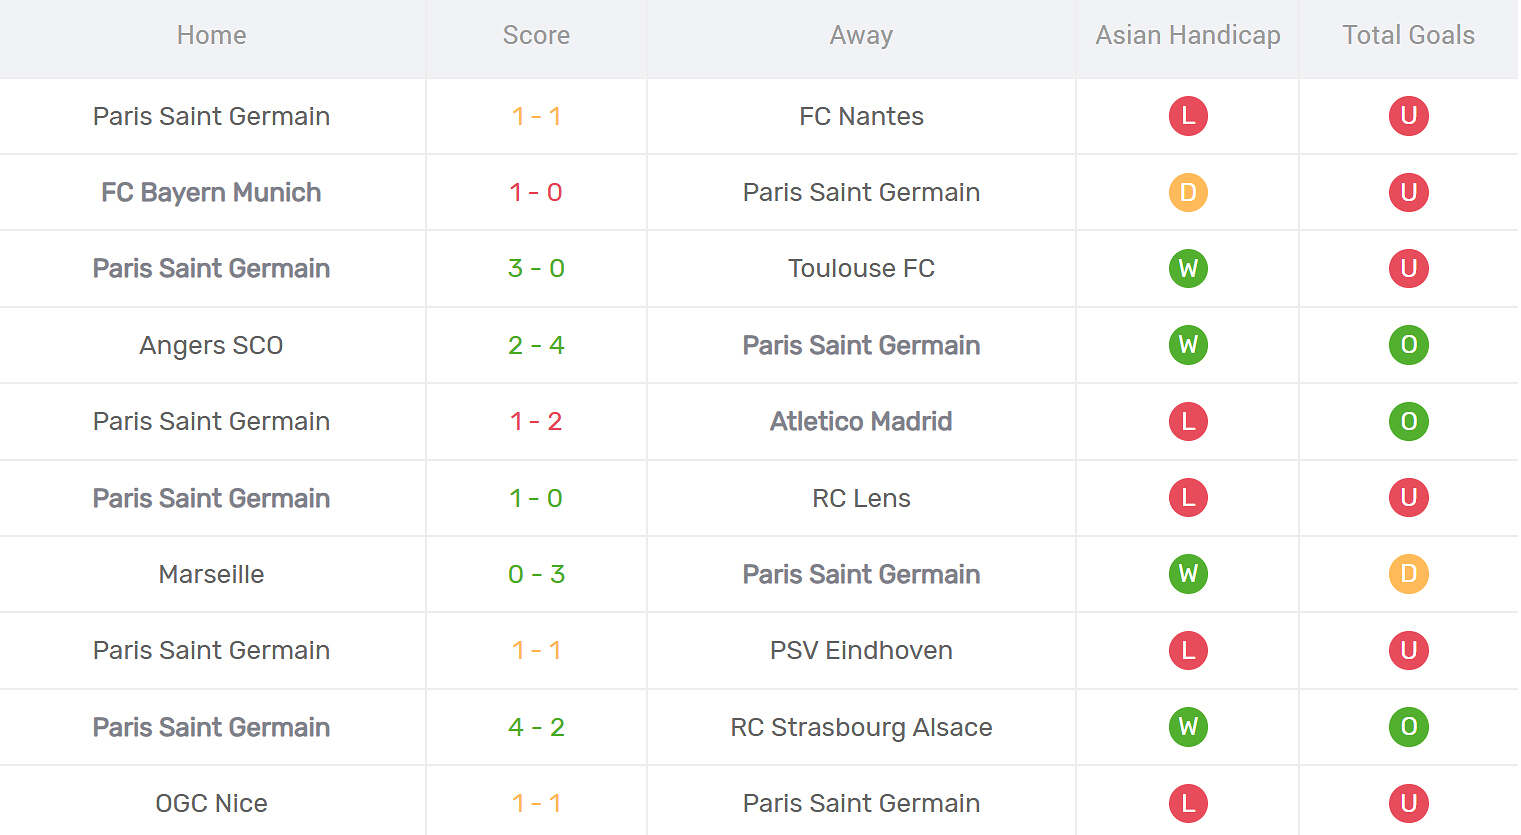Open the Marseille team link

[x=211, y=574]
